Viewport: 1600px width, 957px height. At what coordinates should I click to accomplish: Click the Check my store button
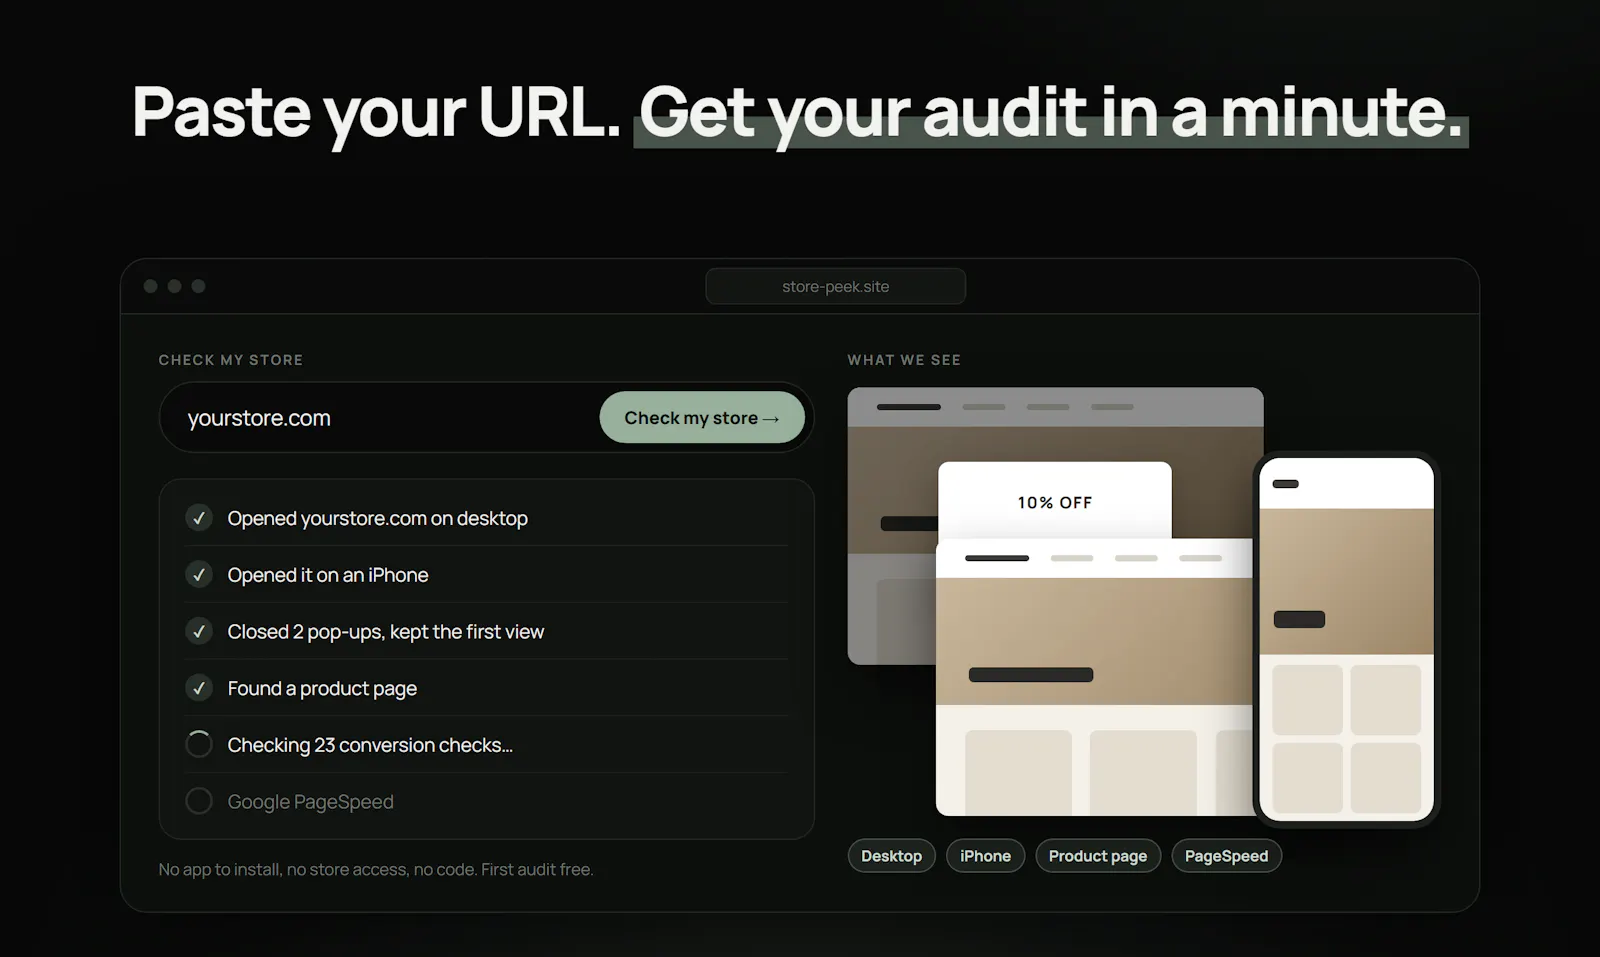pyautogui.click(x=702, y=417)
